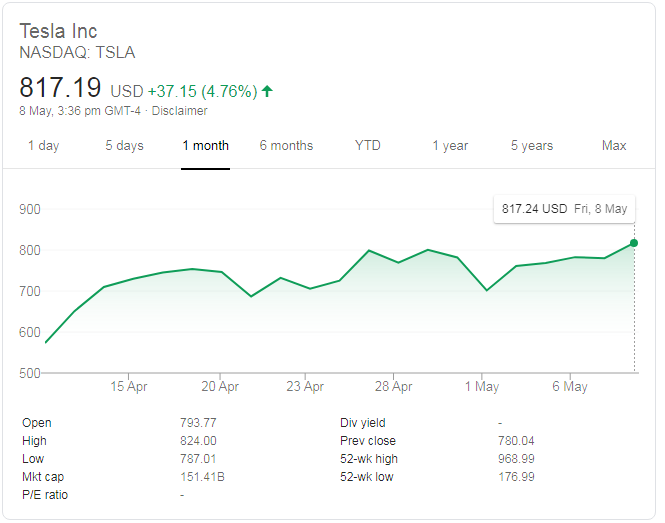Select the 5 days range tab
This screenshot has height=523, width=665.
tap(124, 146)
